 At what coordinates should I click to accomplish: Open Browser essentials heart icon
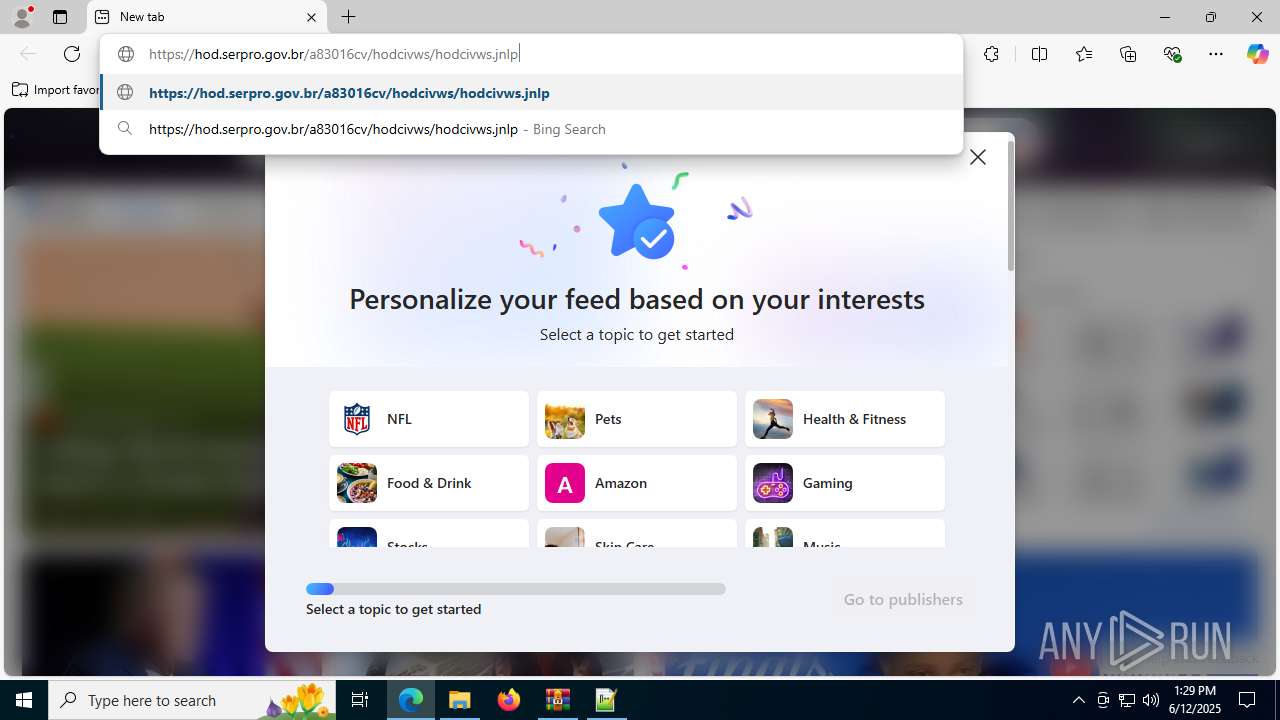coord(1172,54)
